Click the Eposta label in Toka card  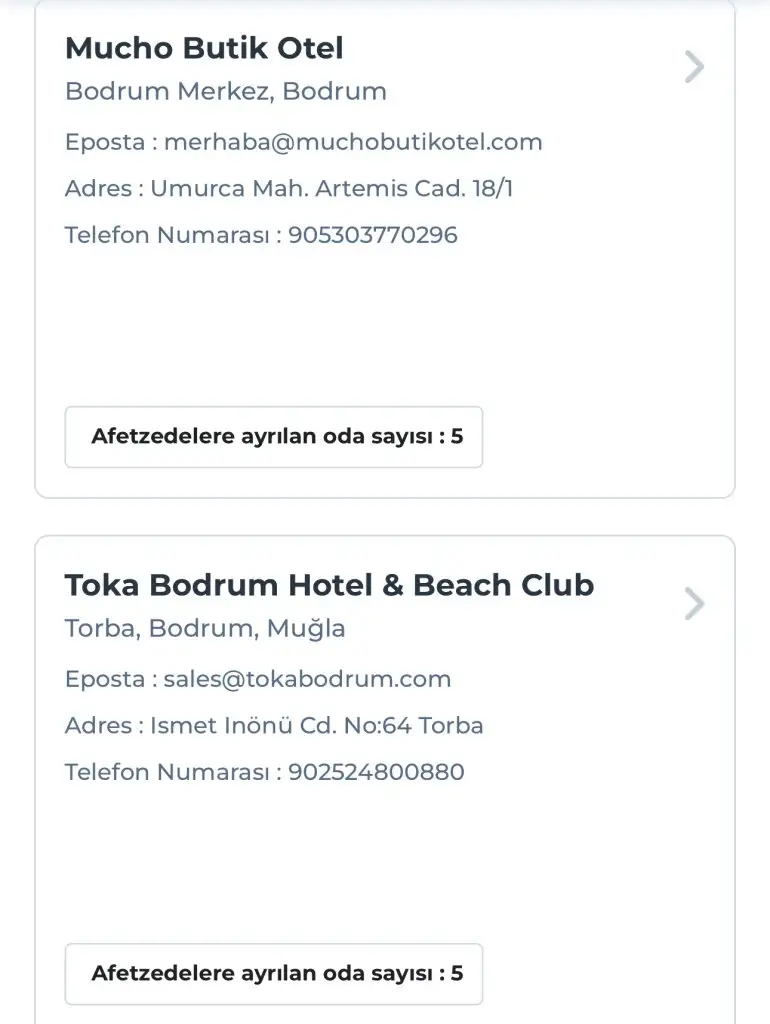pyautogui.click(x=105, y=680)
